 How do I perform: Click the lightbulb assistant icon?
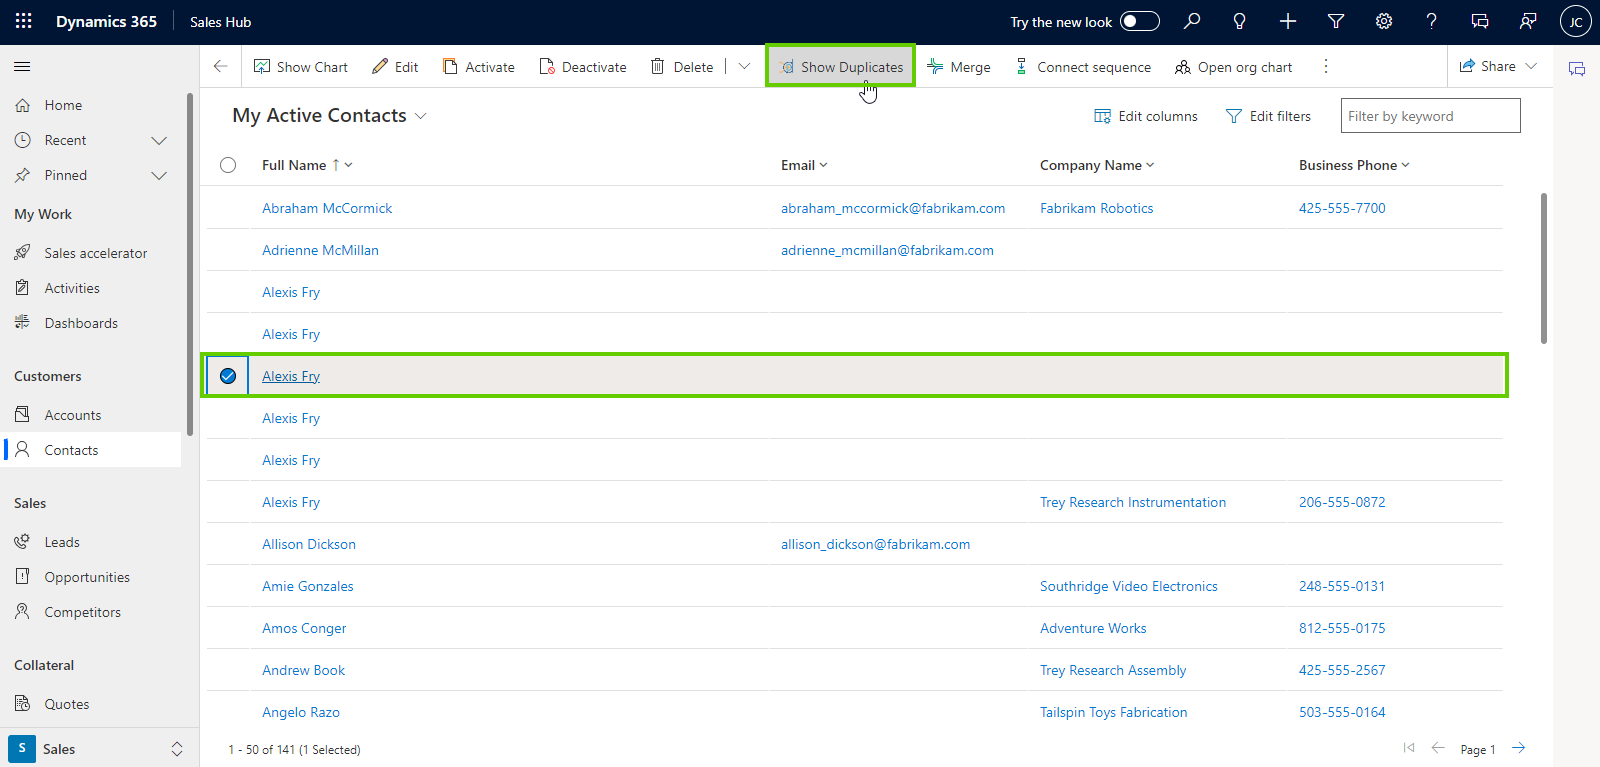[1239, 21]
